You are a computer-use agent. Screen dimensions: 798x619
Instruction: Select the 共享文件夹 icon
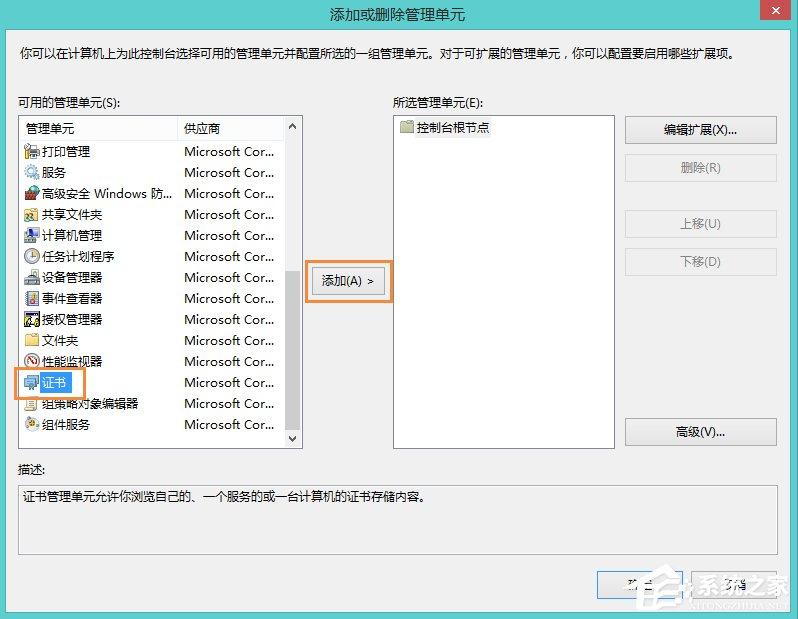(x=32, y=214)
